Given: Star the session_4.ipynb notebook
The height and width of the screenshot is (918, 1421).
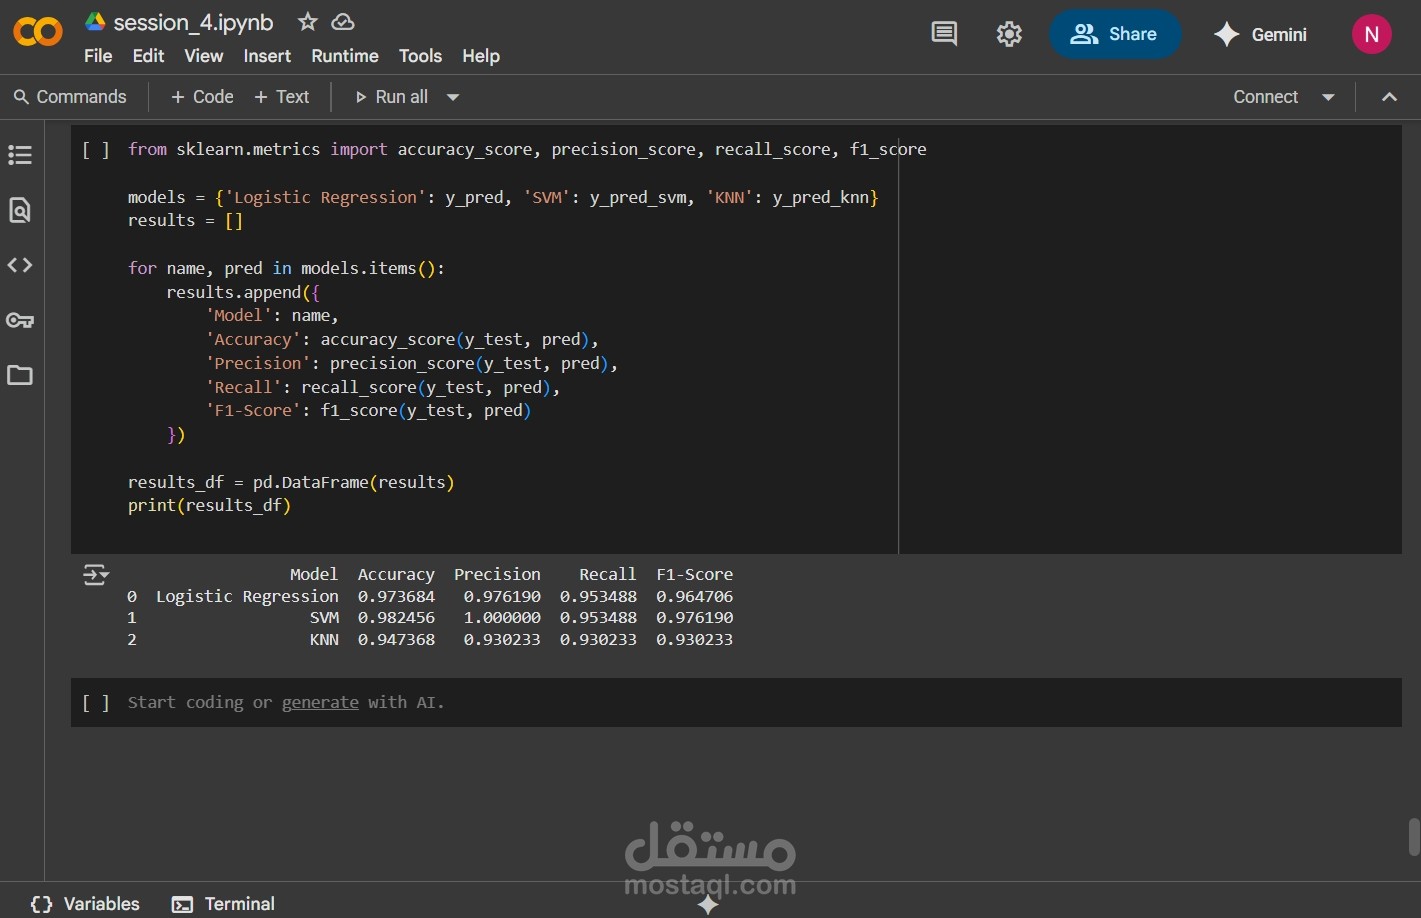Looking at the screenshot, I should pos(308,21).
